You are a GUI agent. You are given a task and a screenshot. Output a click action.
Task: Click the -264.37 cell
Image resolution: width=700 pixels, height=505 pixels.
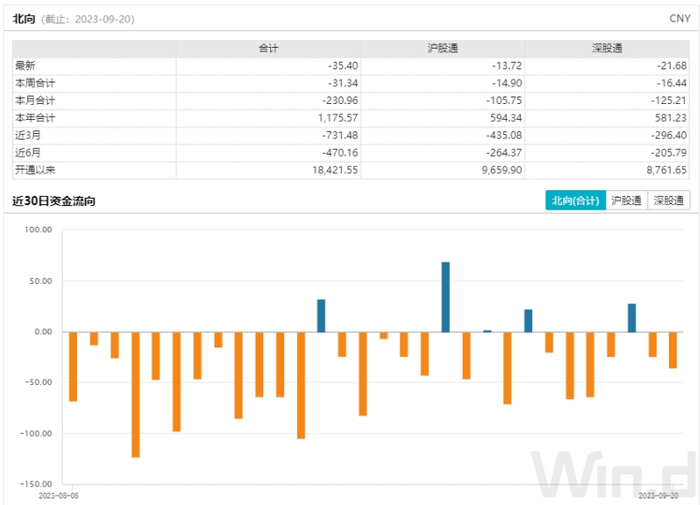point(504,153)
